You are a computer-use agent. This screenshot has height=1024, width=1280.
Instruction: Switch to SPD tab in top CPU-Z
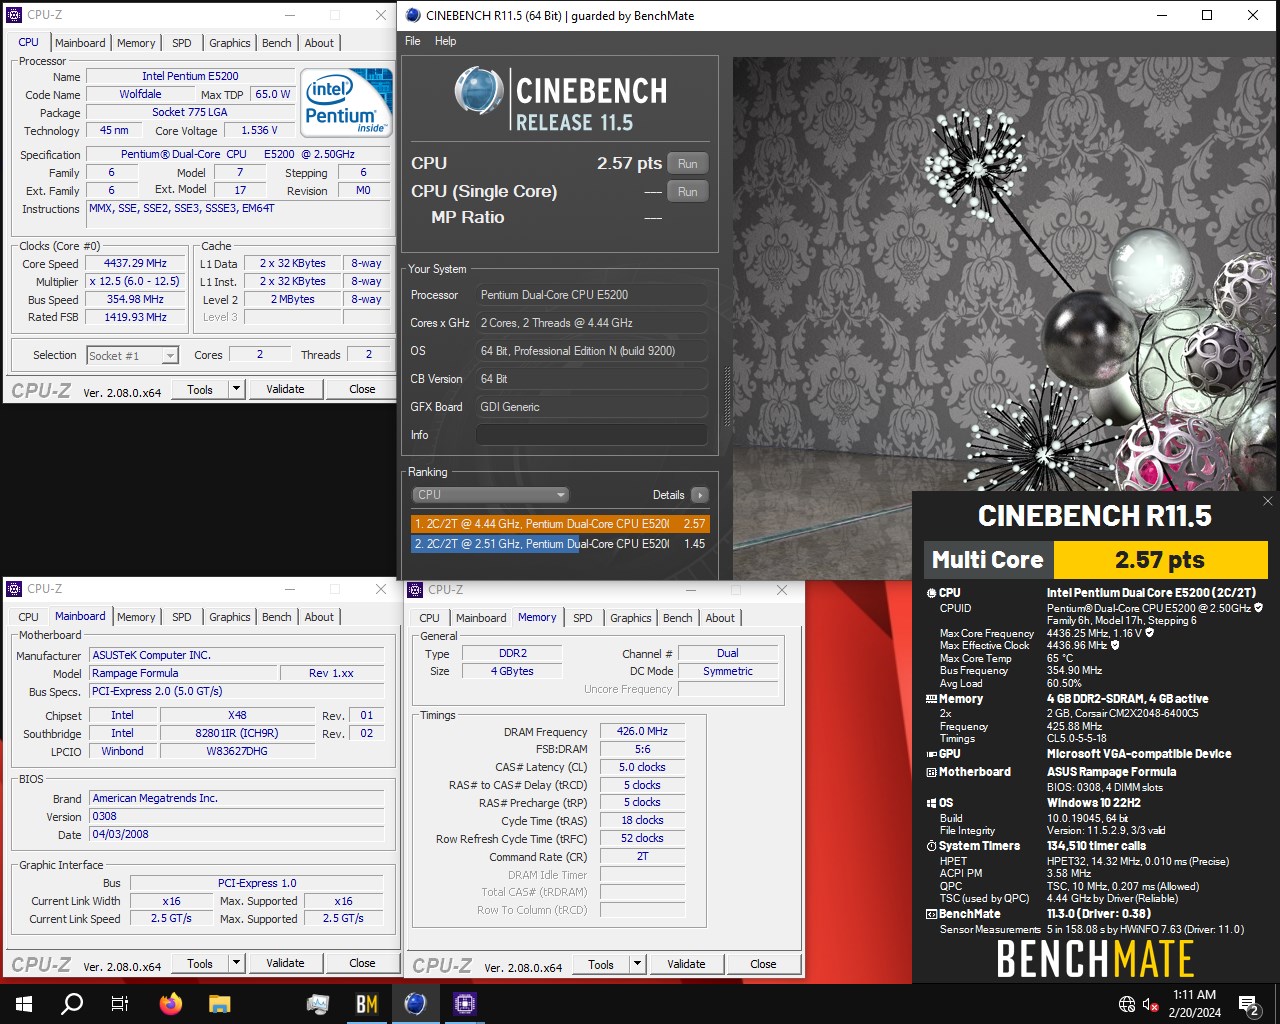coord(181,43)
